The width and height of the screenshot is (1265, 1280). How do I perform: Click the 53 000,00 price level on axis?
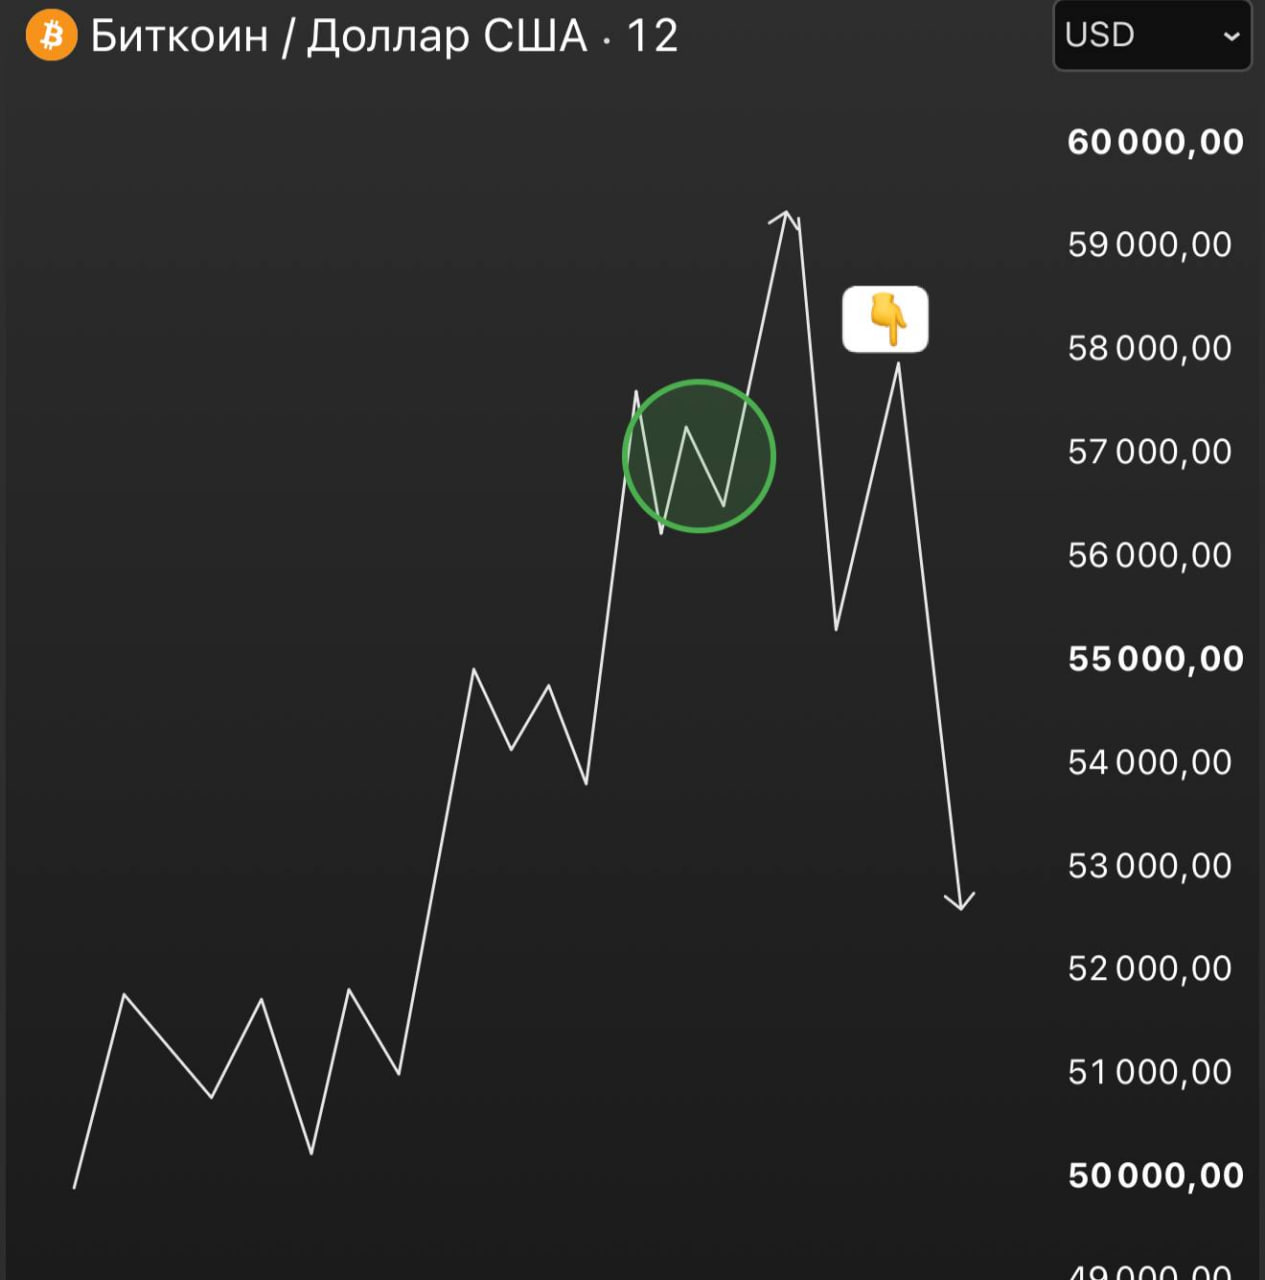pyautogui.click(x=1150, y=866)
